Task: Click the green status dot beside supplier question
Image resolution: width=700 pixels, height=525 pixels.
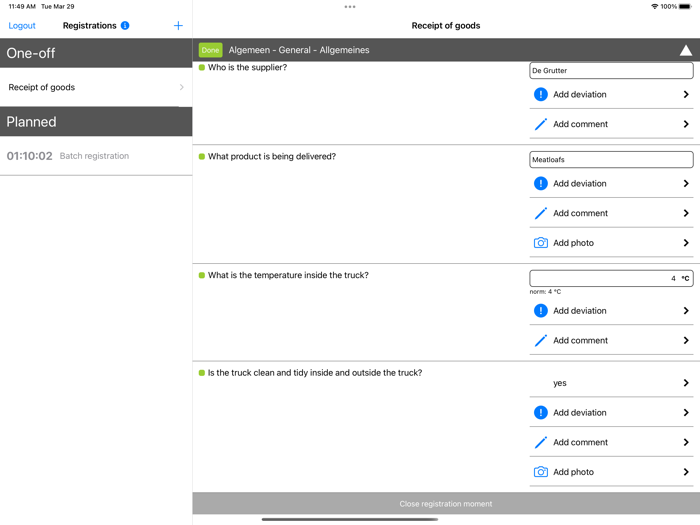Action: click(x=202, y=67)
